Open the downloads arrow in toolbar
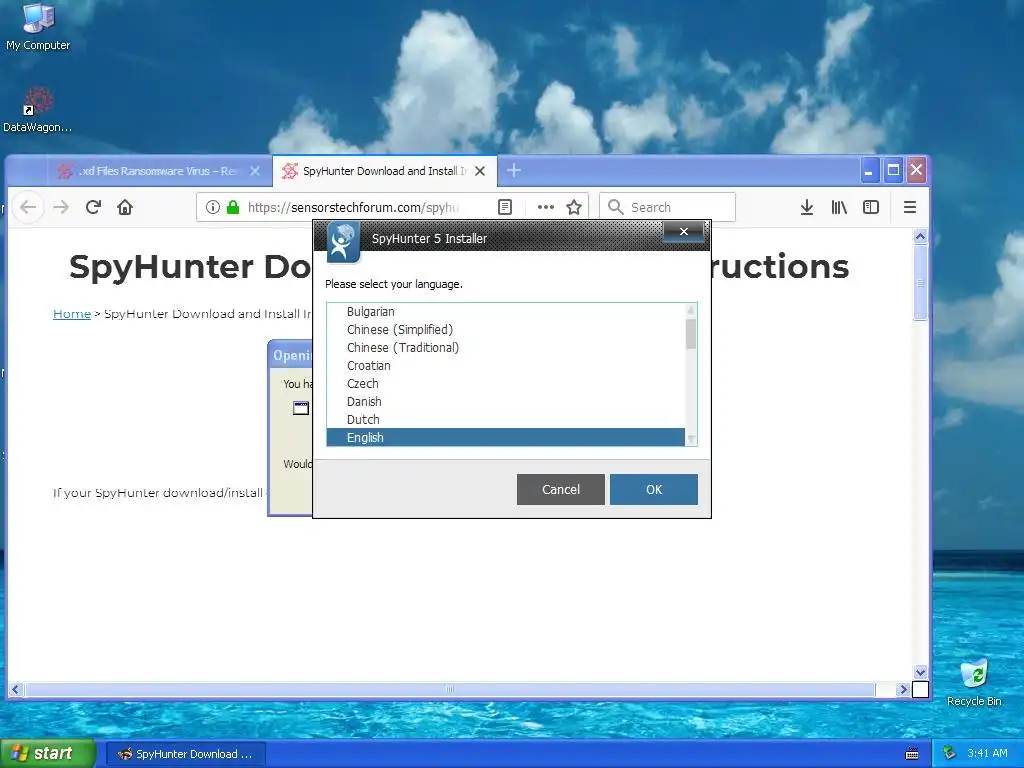 (807, 207)
